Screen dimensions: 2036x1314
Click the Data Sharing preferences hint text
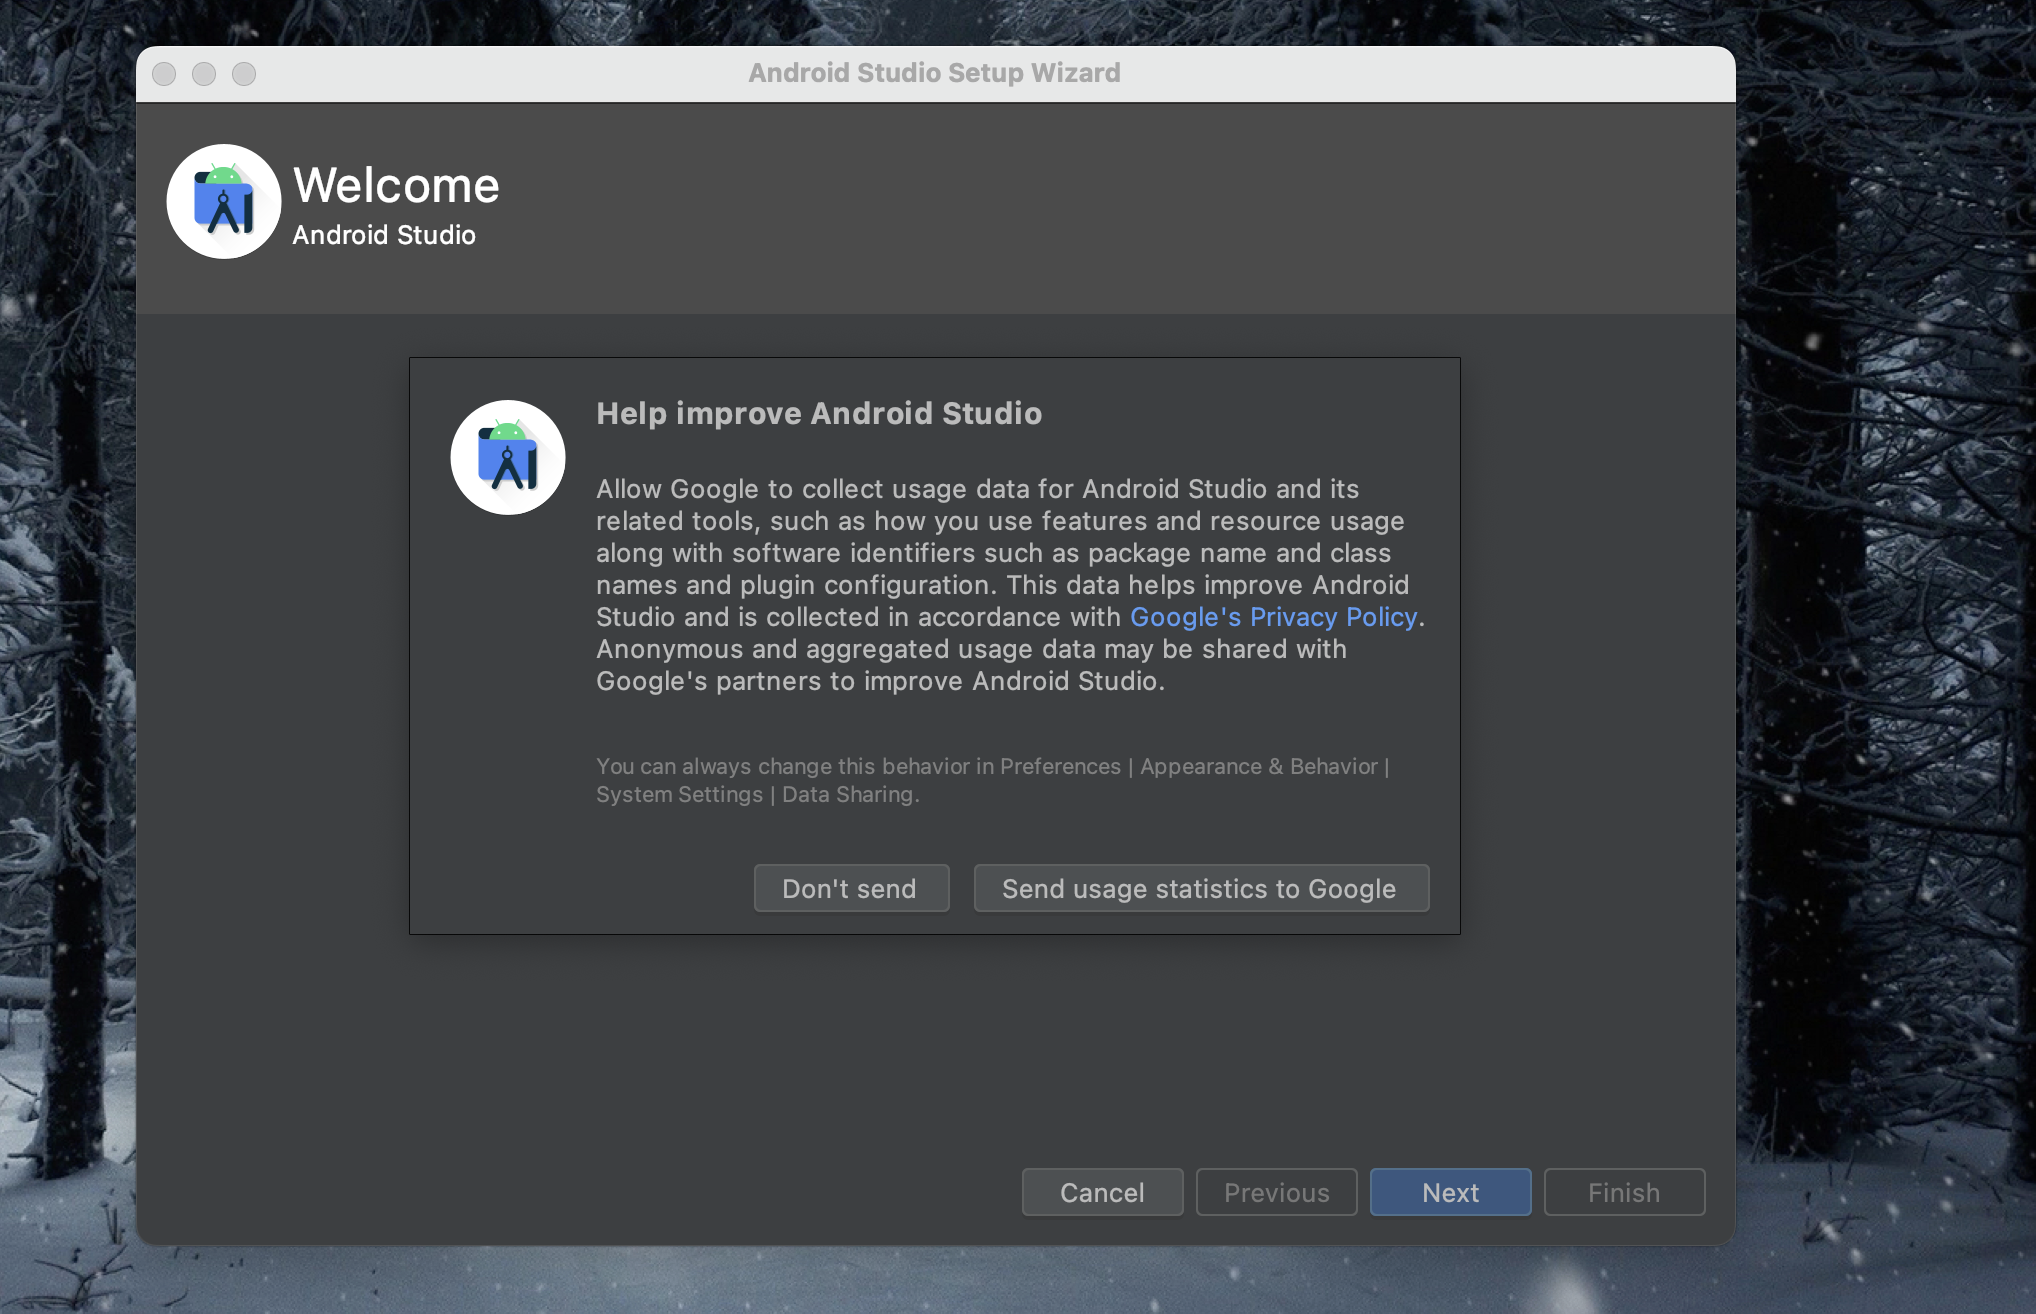click(990, 780)
